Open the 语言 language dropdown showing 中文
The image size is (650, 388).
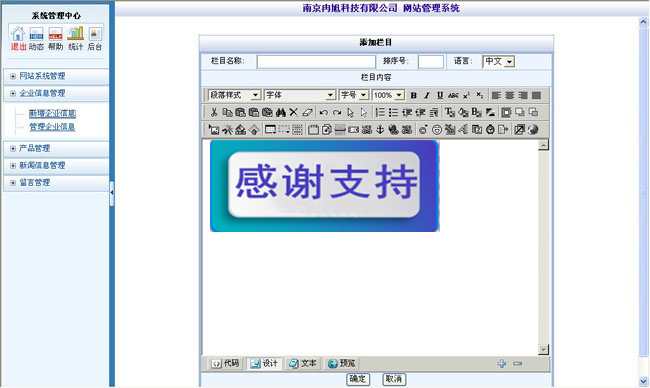499,61
